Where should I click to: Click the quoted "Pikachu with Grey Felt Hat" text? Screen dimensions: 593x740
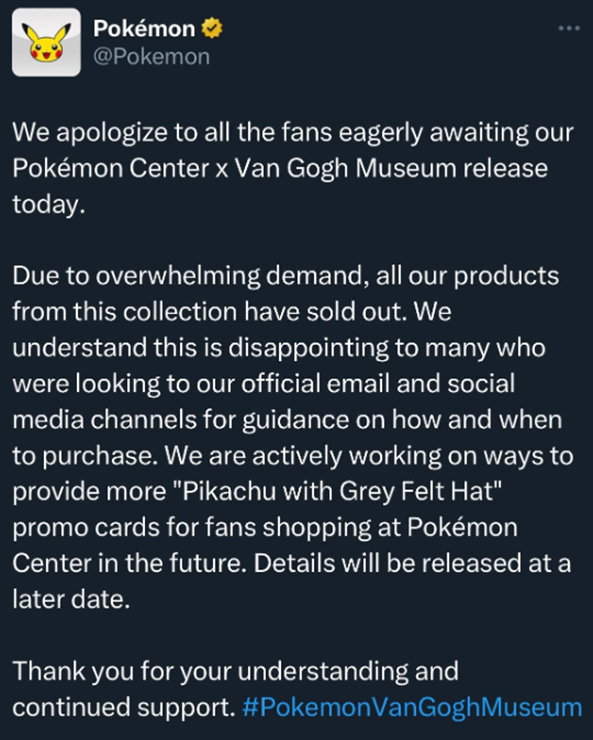(338, 491)
